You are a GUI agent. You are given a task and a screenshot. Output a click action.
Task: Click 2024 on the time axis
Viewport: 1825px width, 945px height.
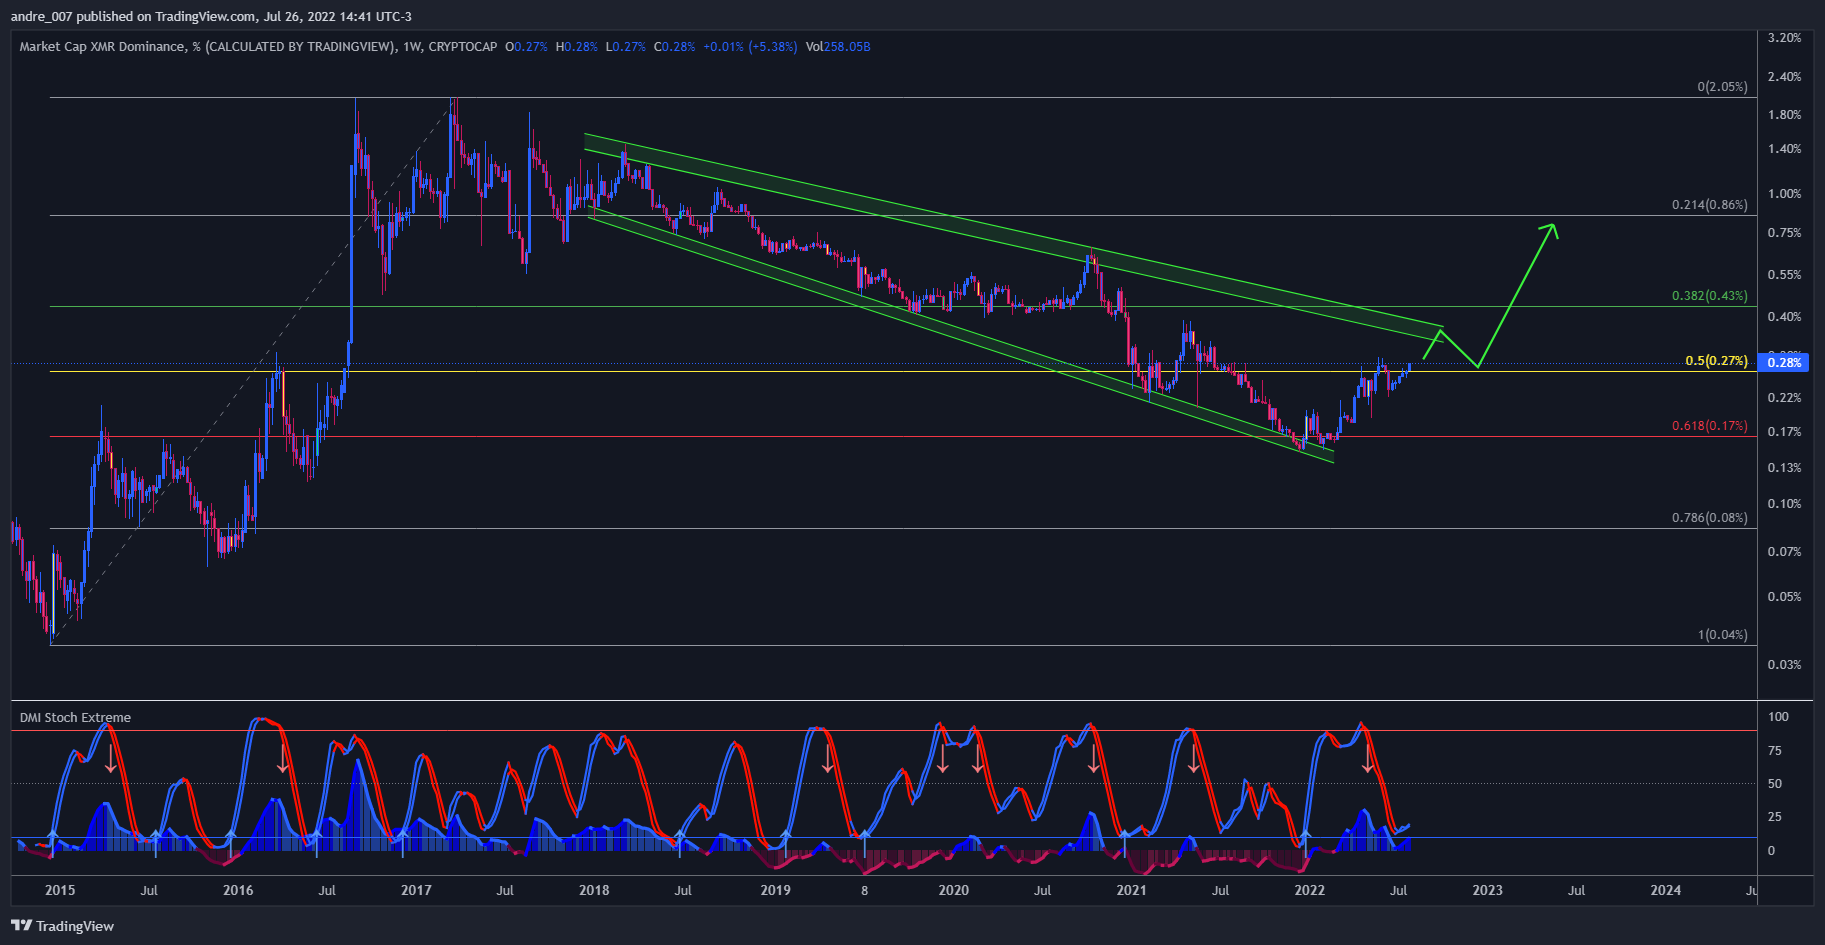(x=1665, y=890)
